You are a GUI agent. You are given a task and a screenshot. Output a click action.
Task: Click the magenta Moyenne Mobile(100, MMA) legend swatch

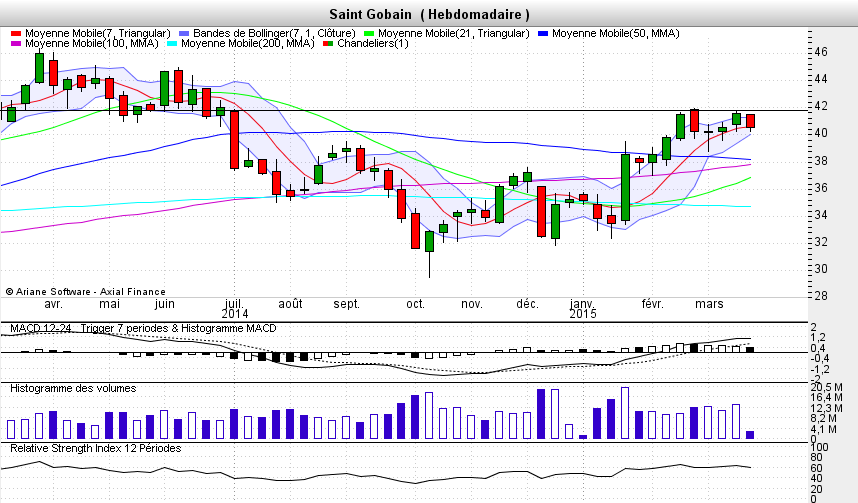pos(16,43)
